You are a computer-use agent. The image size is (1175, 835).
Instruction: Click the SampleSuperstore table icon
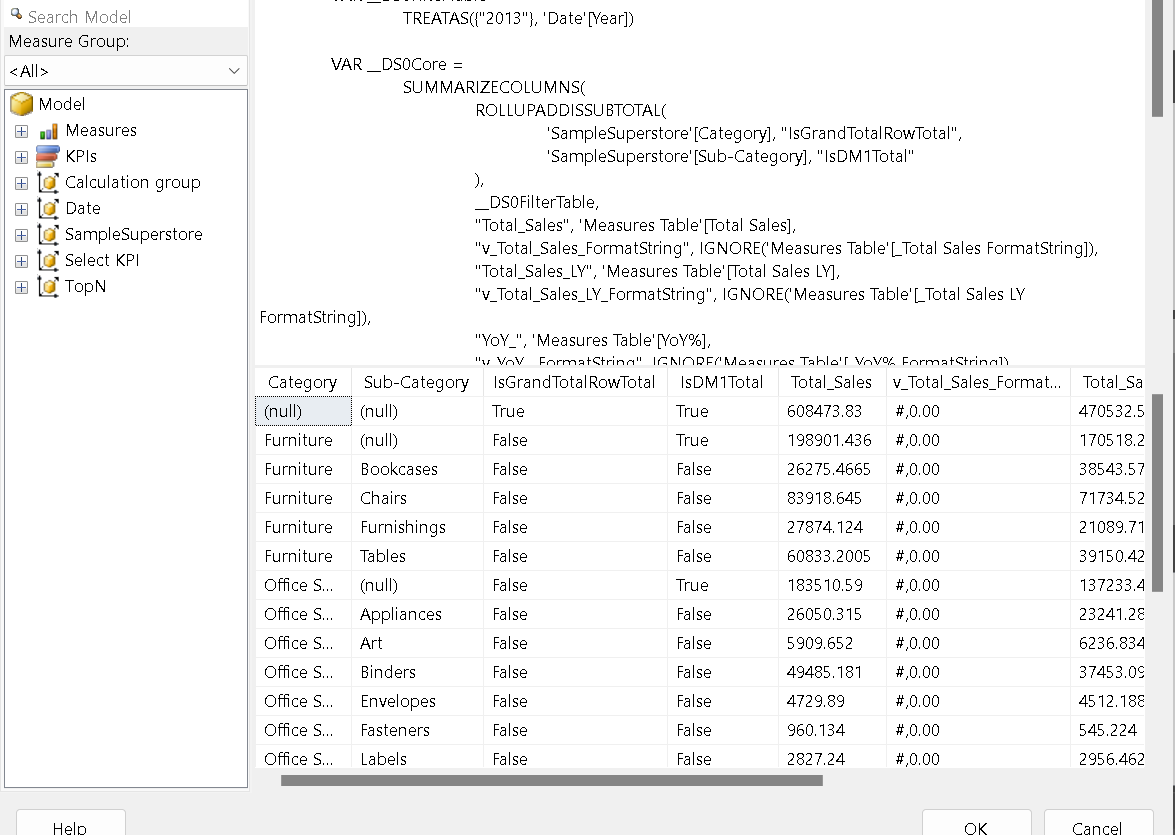pyautogui.click(x=48, y=234)
